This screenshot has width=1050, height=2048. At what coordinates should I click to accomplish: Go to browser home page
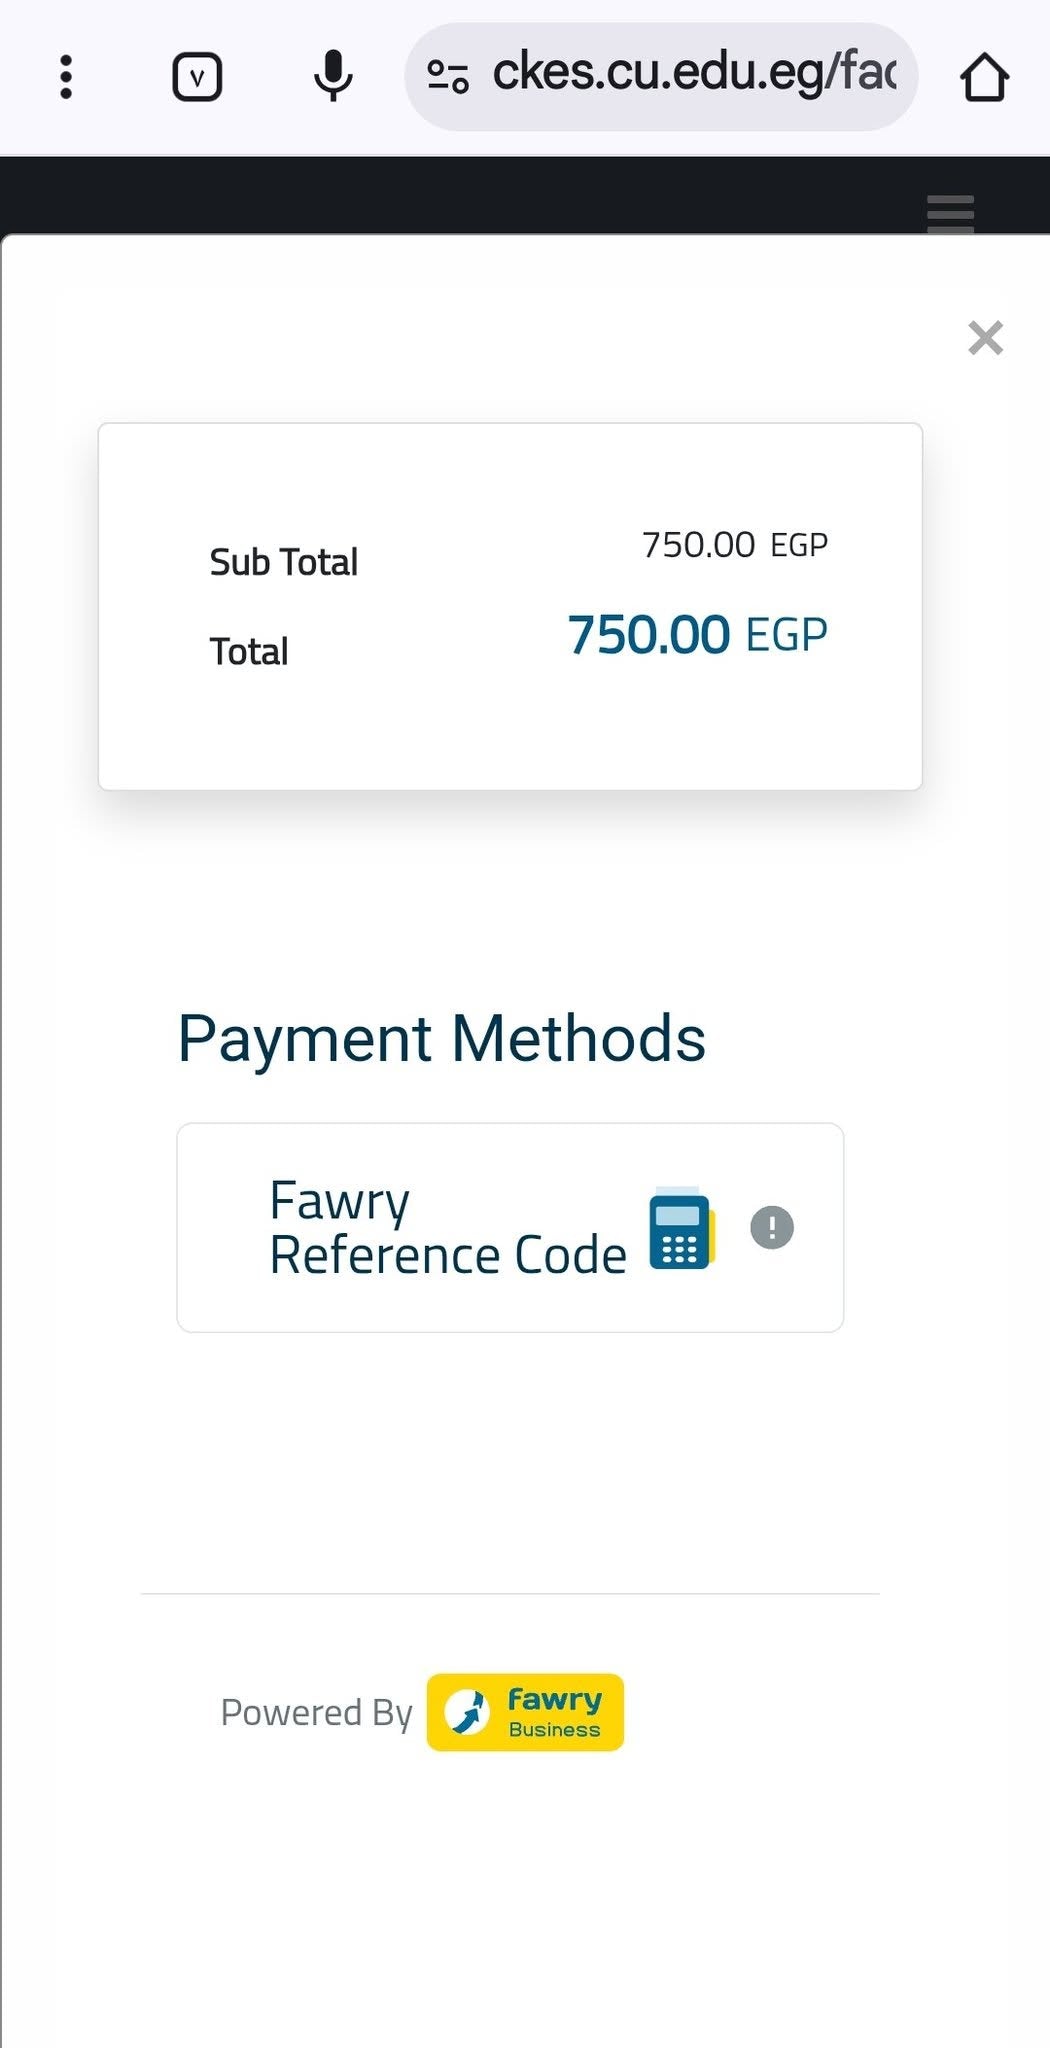985,77
